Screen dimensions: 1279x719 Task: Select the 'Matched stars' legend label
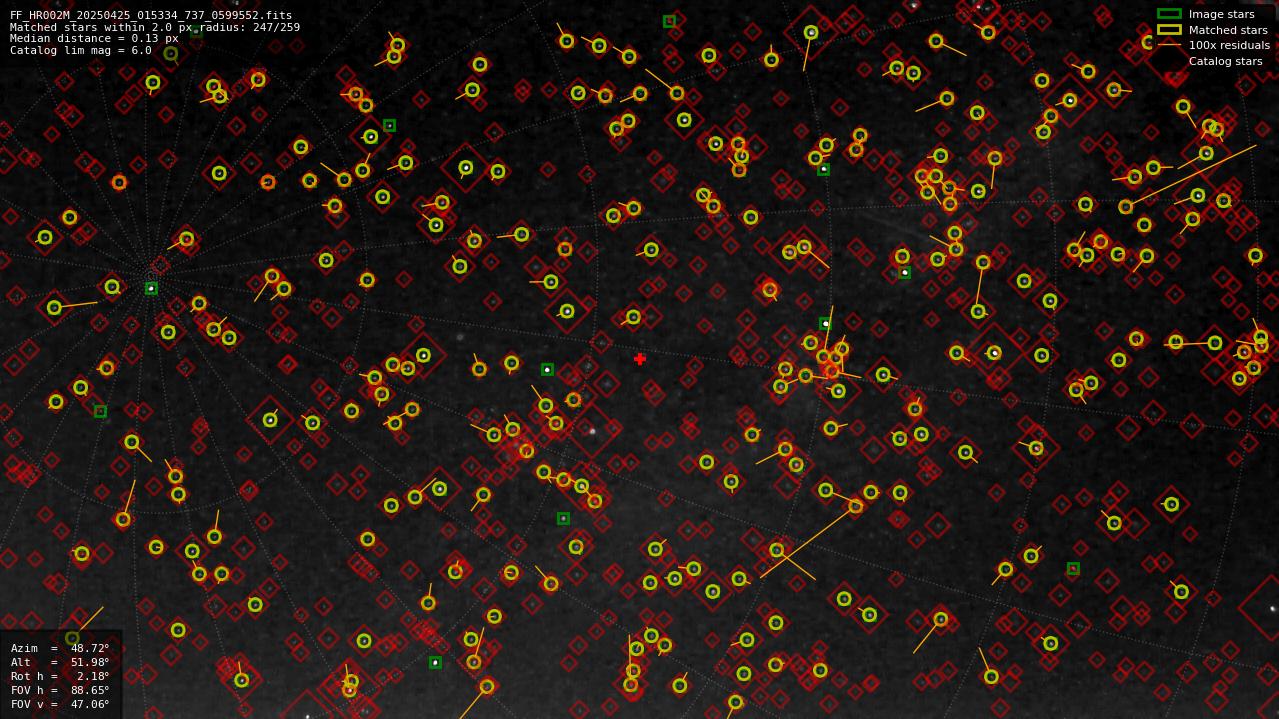coord(1228,30)
